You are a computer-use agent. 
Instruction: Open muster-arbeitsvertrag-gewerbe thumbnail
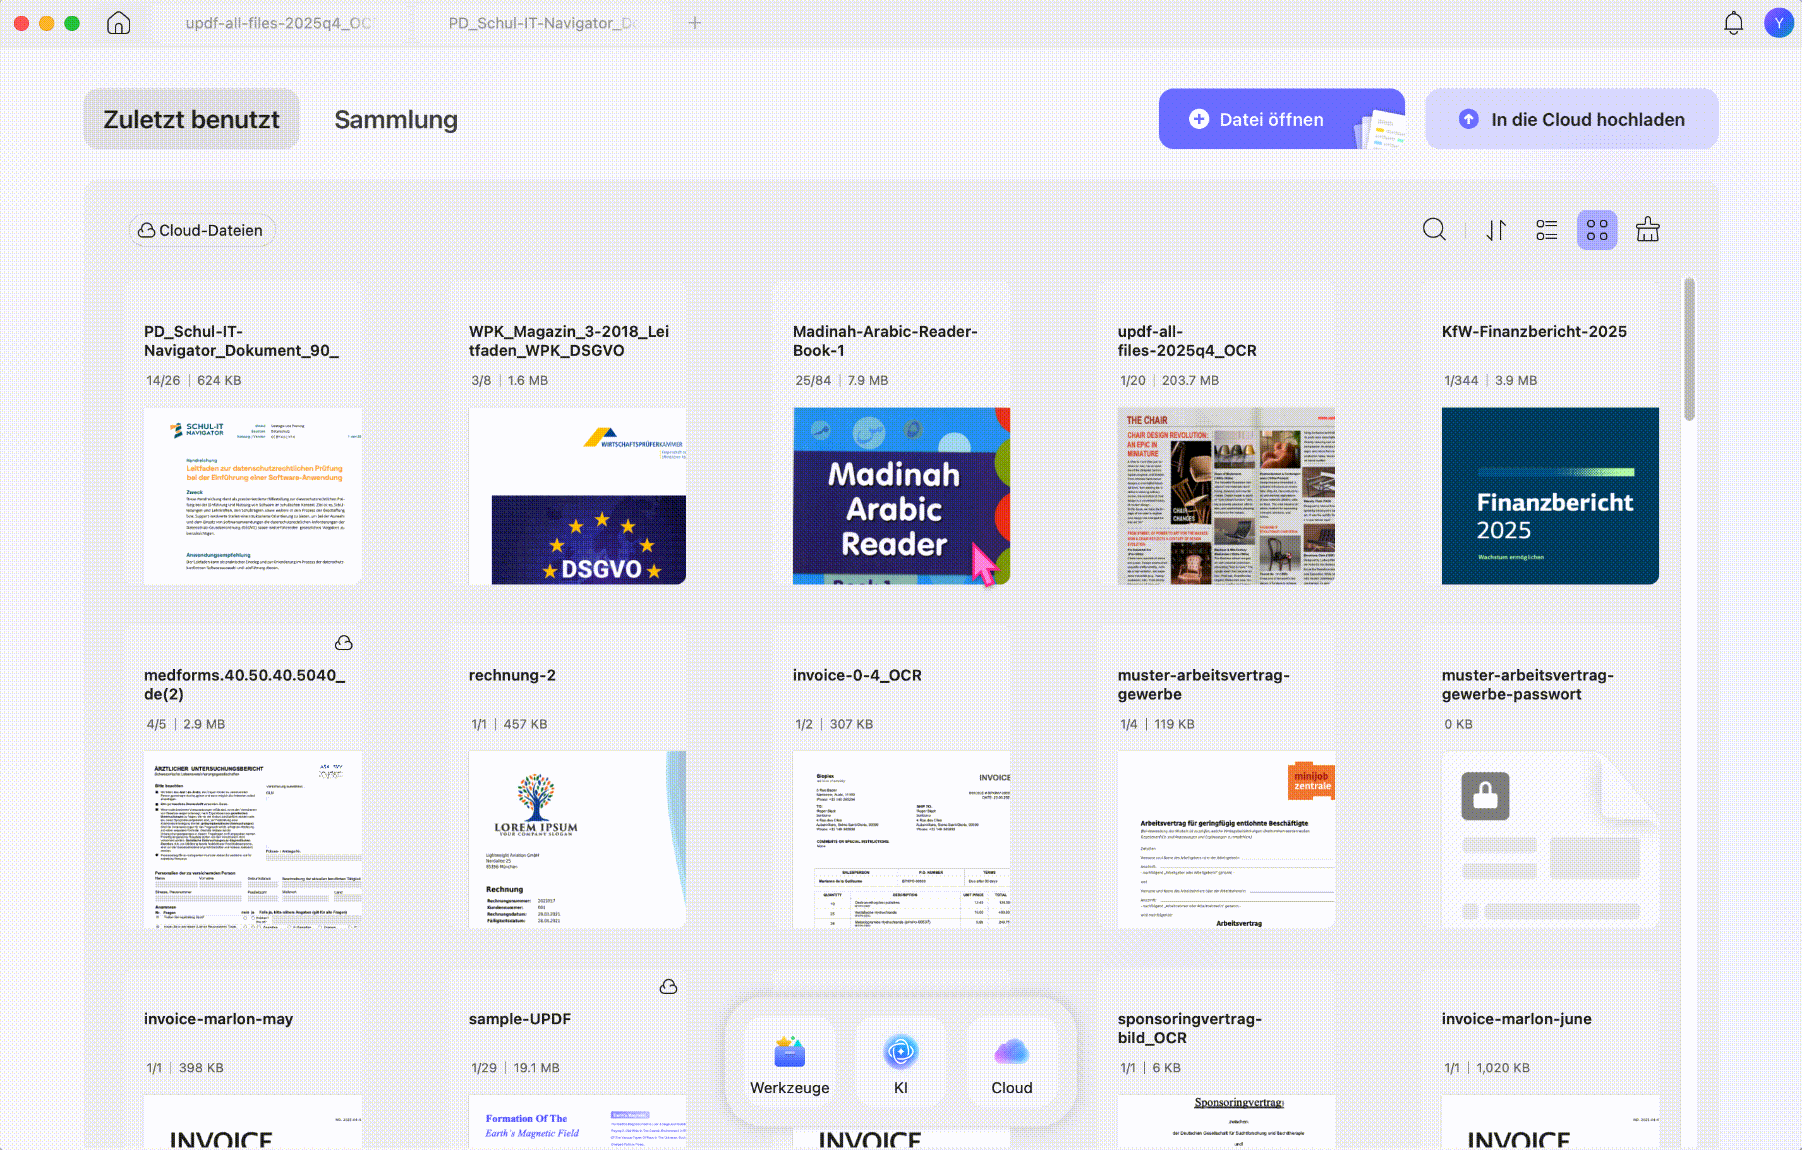click(1226, 840)
